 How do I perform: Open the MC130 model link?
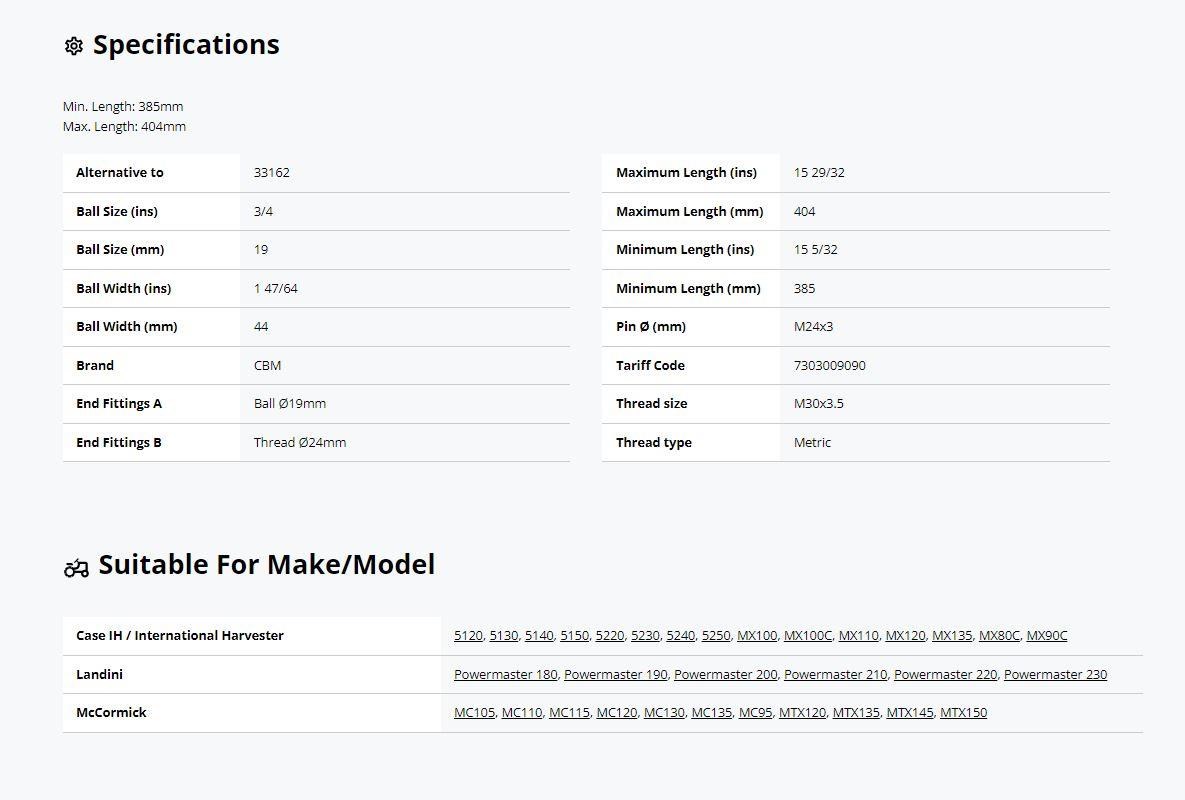(664, 712)
